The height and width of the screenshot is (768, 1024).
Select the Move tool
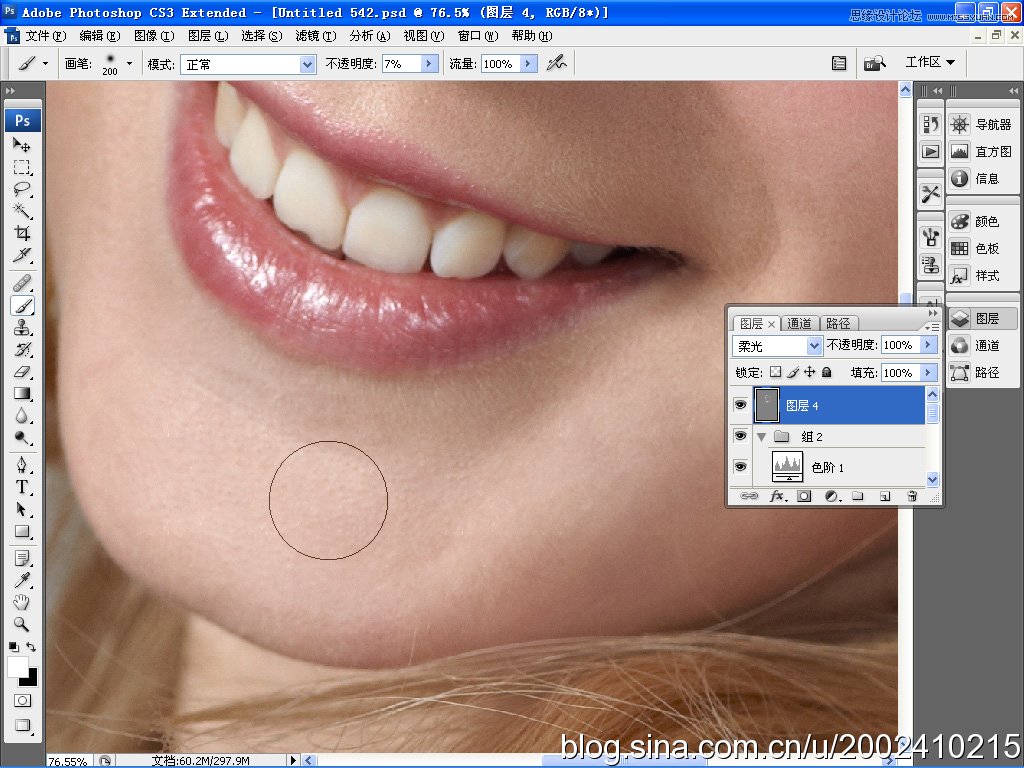[22, 144]
